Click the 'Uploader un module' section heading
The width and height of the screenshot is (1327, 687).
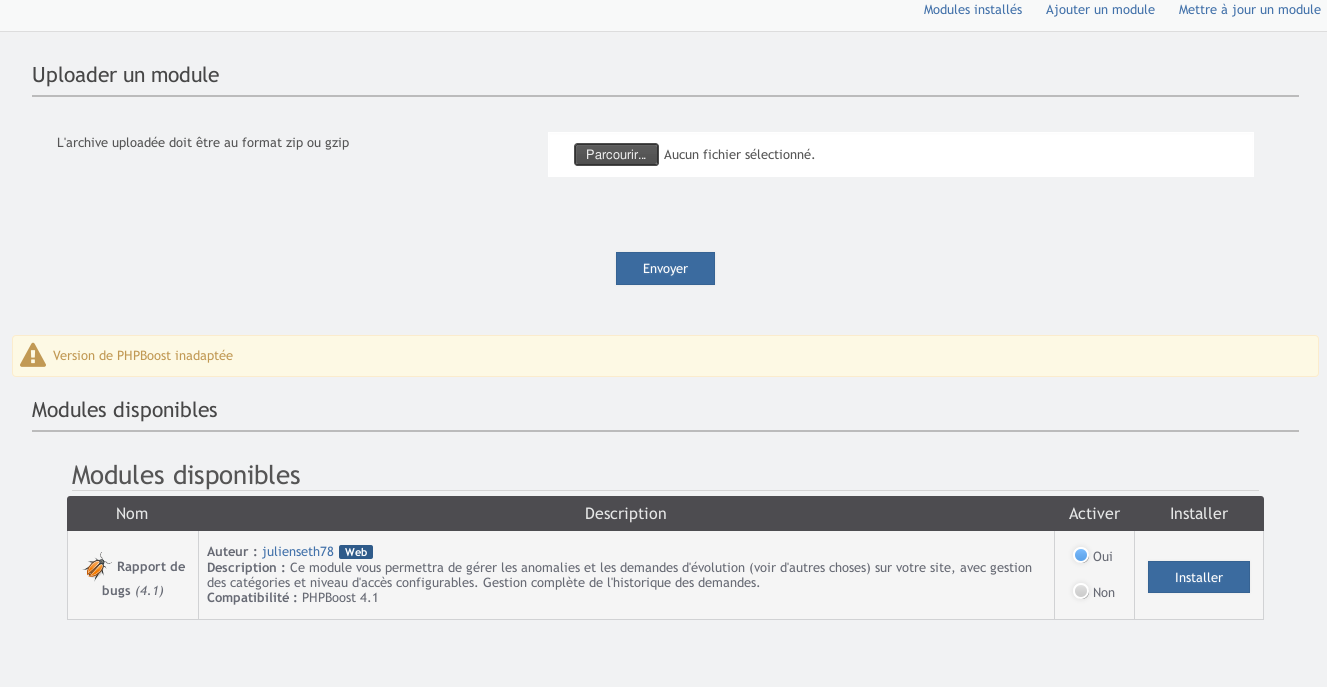coord(125,75)
